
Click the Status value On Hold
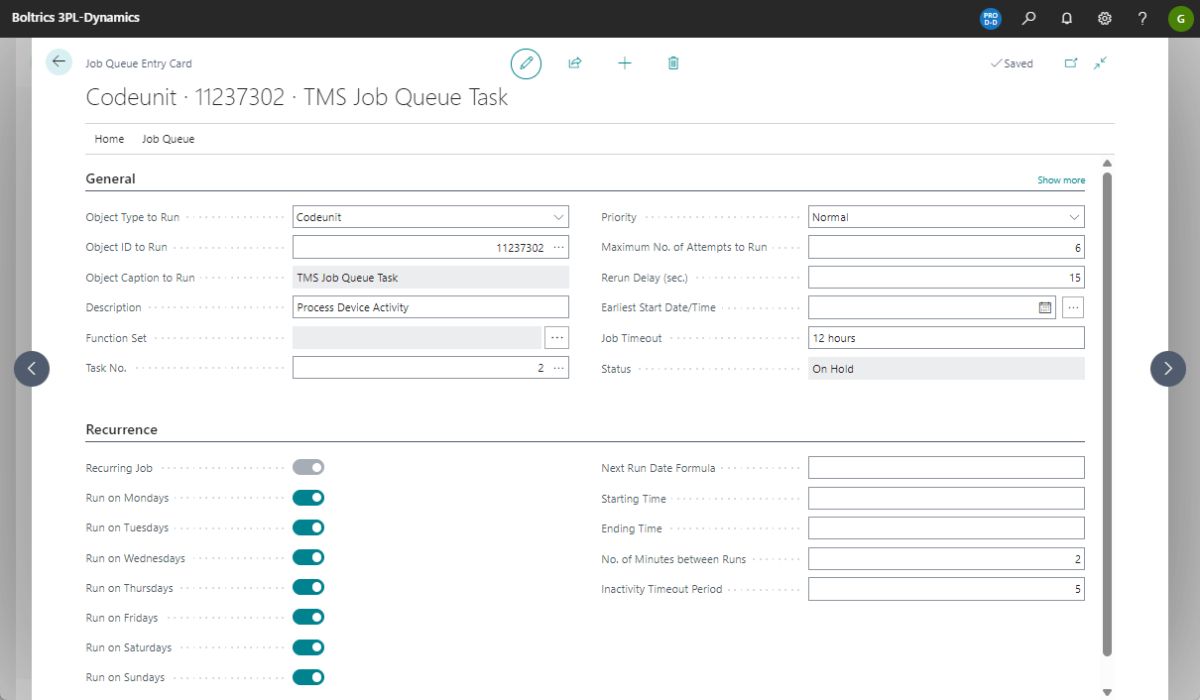946,368
